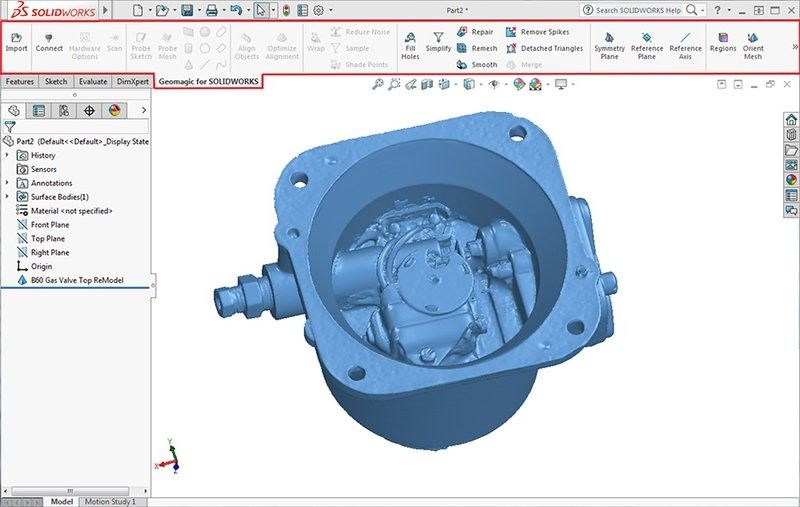Image resolution: width=800 pixels, height=507 pixels.
Task: Expand the History node in feature tree
Action: click(9, 155)
